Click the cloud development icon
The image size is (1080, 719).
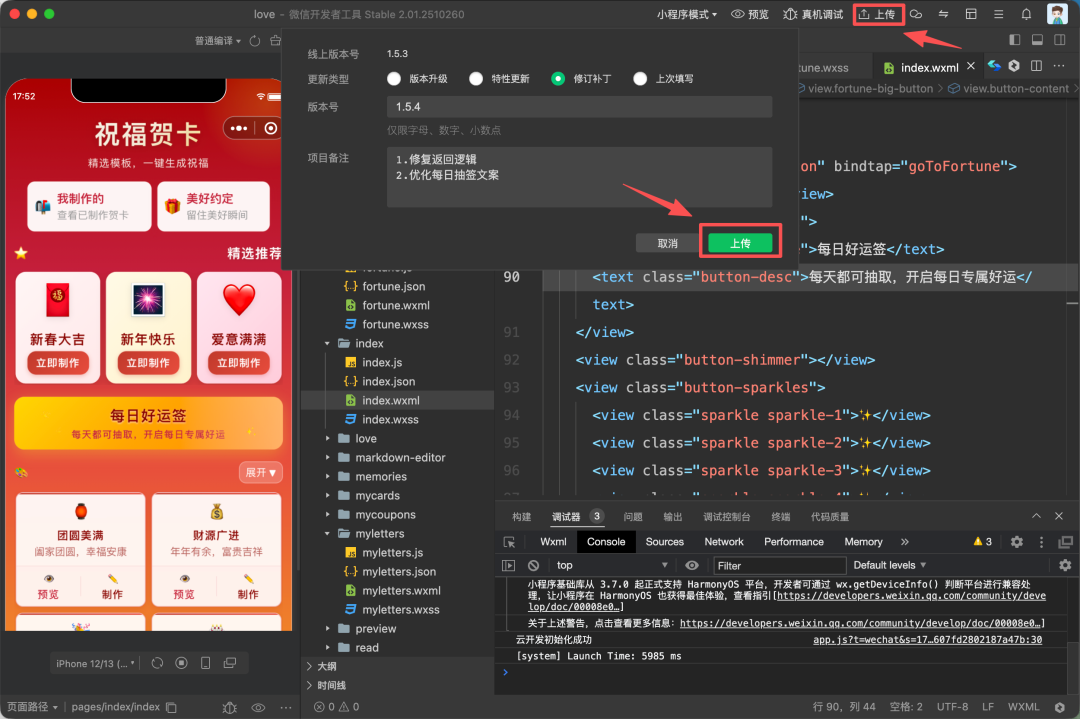(916, 14)
